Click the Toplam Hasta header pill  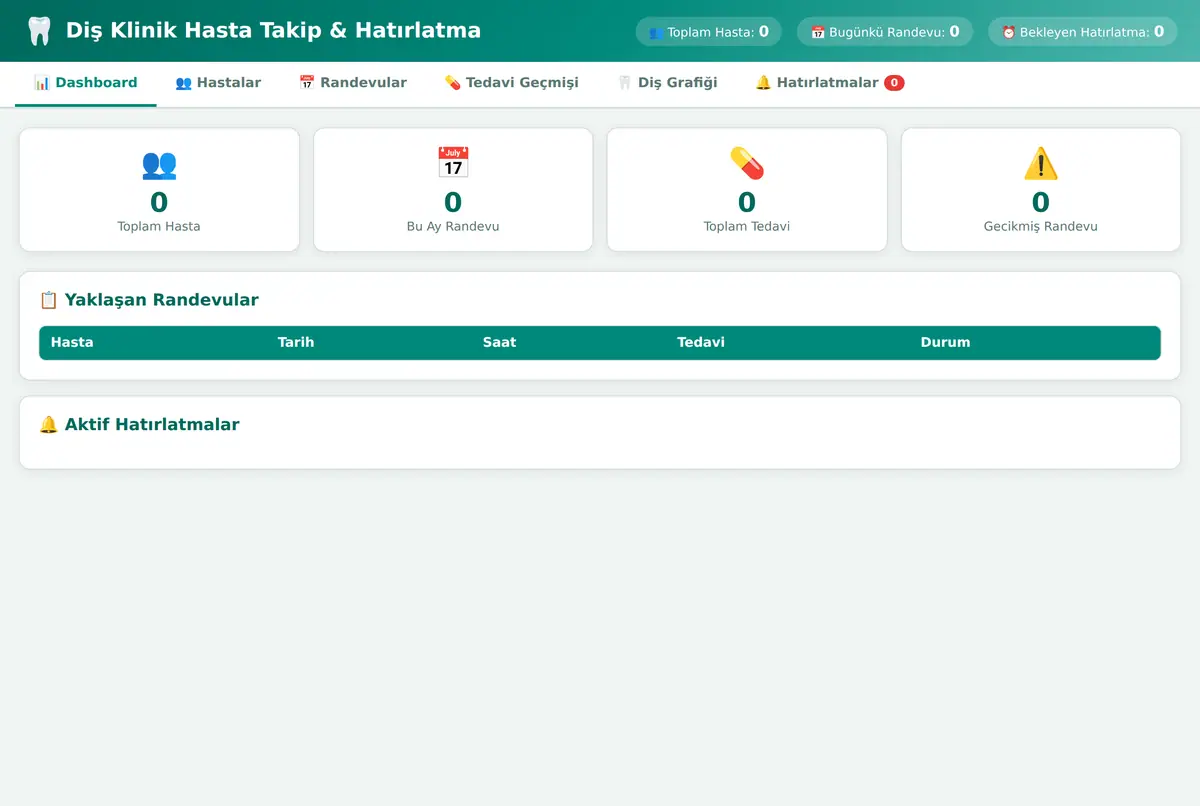709,32
